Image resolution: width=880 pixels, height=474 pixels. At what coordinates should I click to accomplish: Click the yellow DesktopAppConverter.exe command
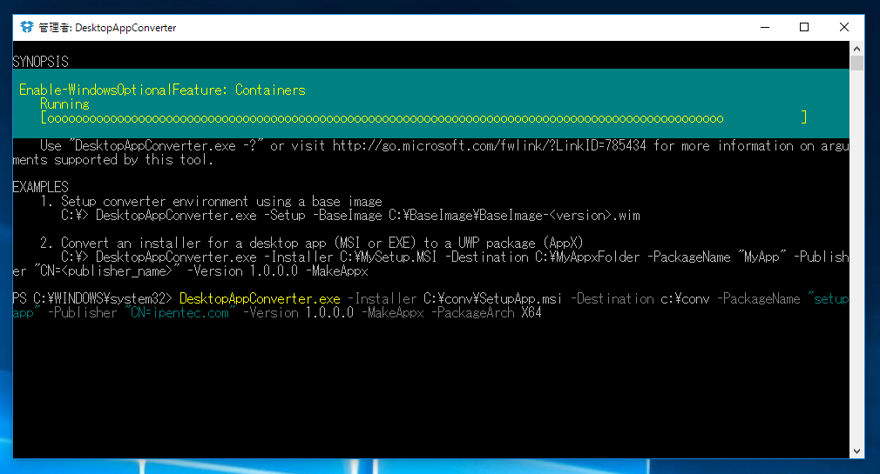260,298
